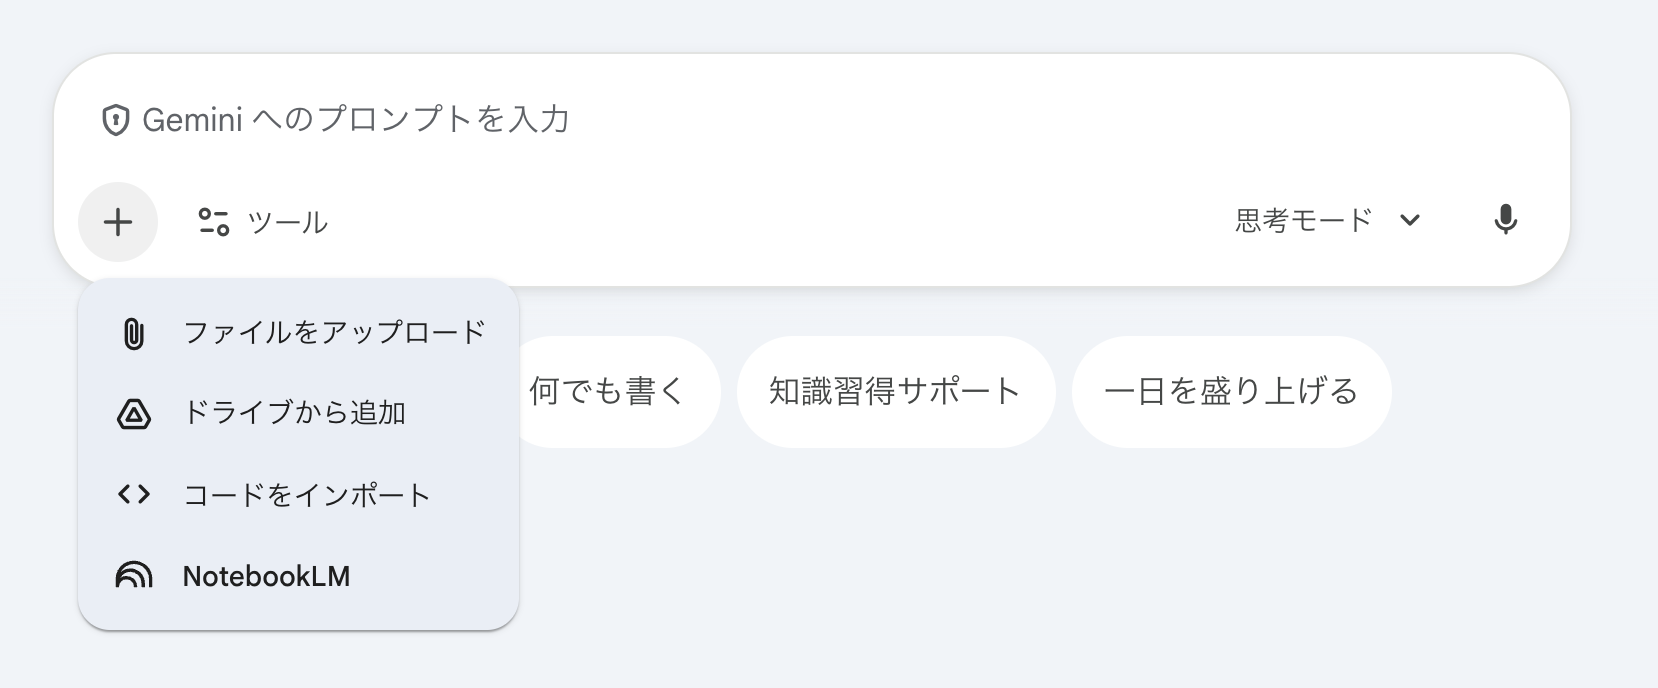Expand the chevron next to 思考モード
This screenshot has height=688, width=1658.
coord(1410,220)
